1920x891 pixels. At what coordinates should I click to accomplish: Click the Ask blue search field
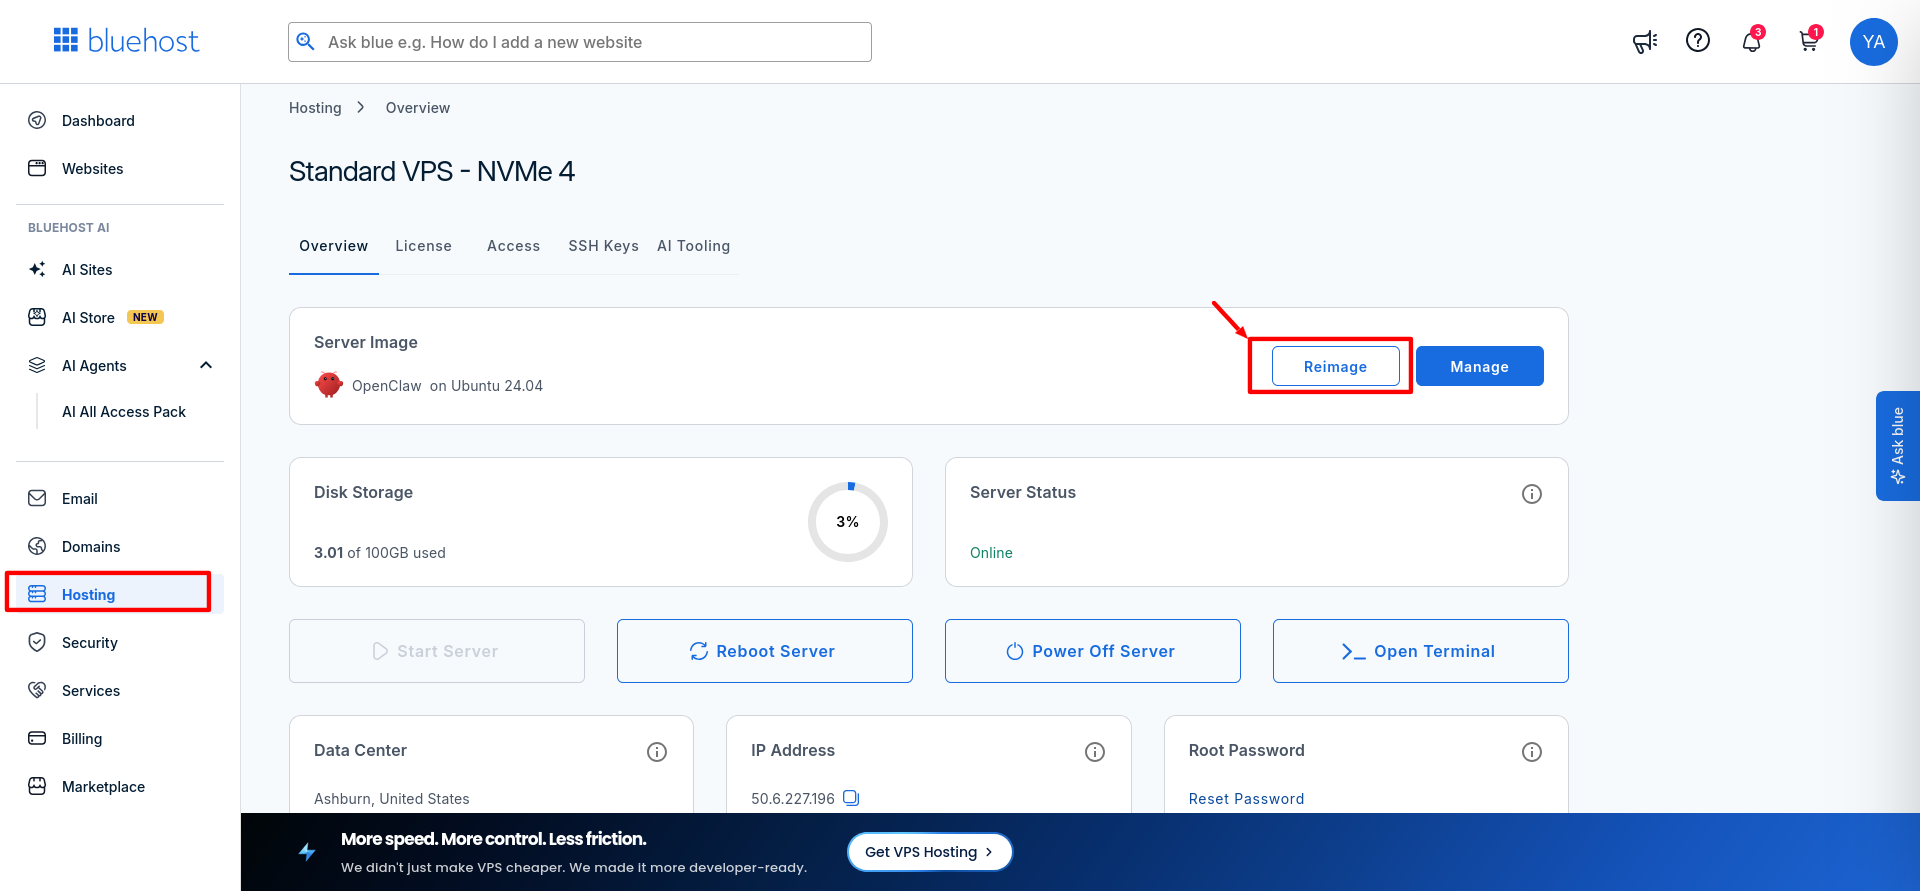pos(580,42)
